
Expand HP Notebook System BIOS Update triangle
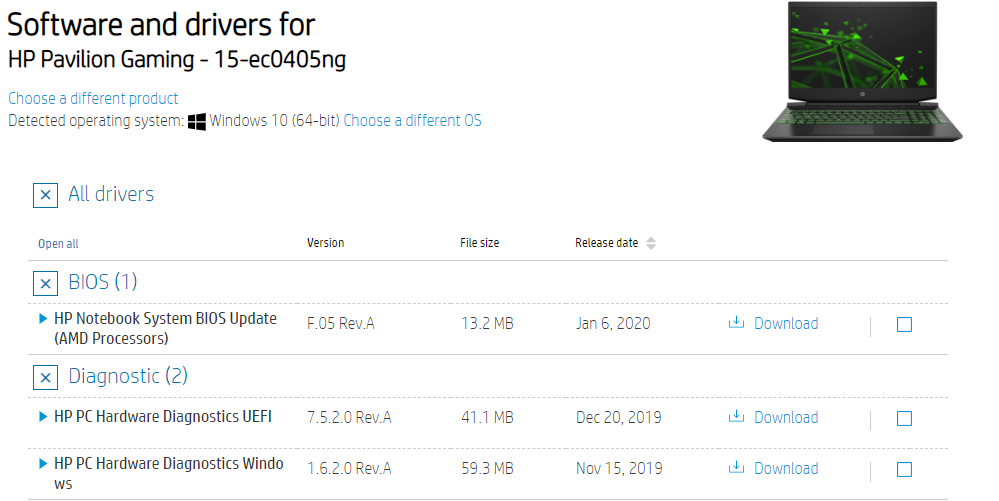[43, 319]
